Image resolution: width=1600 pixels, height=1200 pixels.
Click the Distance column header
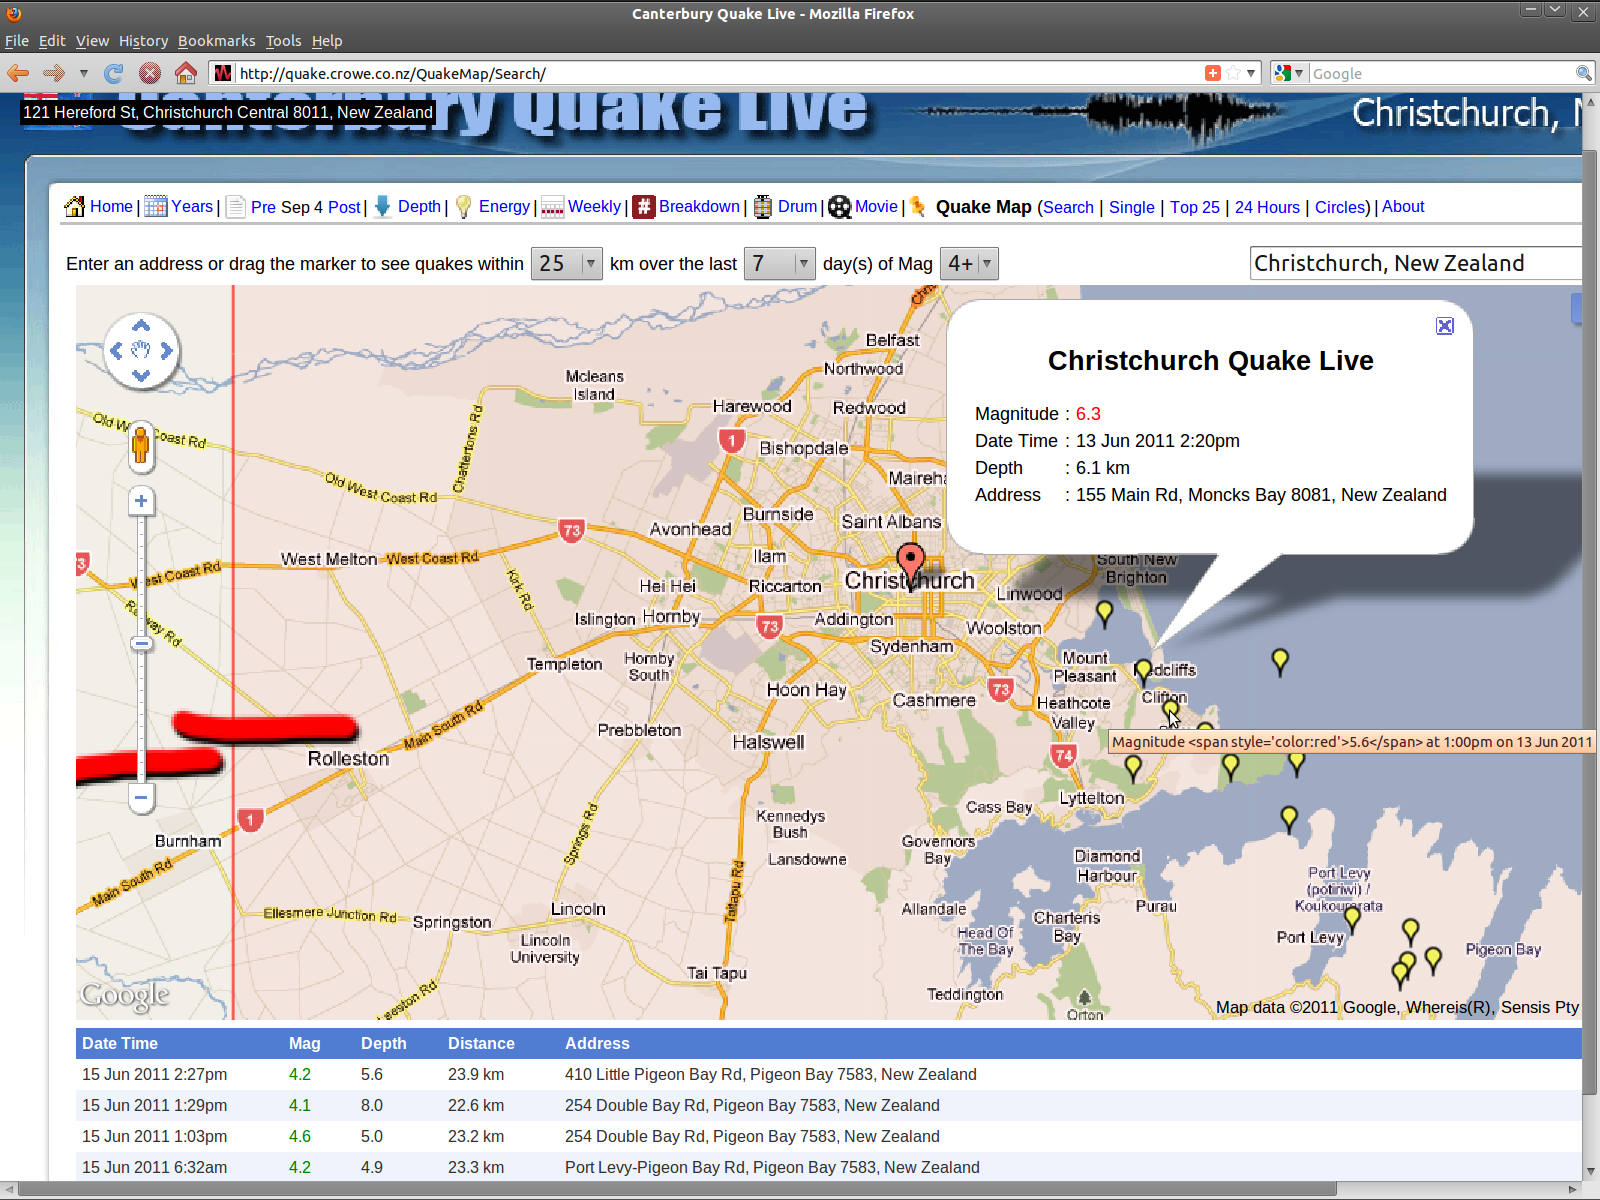481,1043
